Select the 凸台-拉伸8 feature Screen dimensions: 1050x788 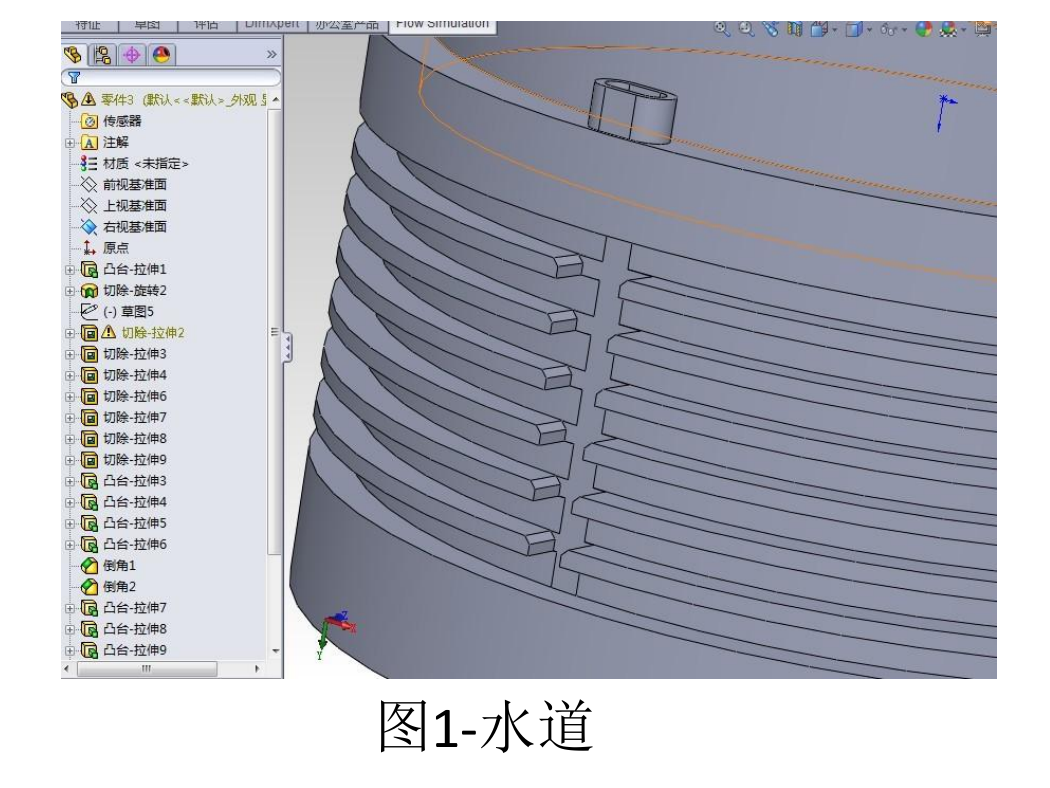coord(125,629)
